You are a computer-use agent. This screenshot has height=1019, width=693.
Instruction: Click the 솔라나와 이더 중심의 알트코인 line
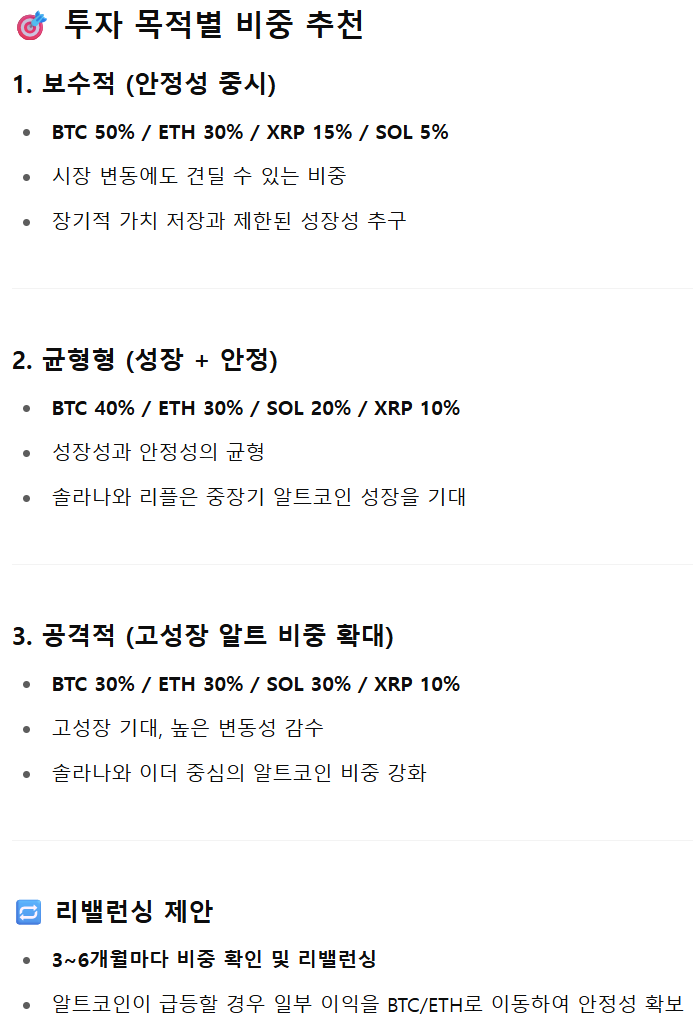coord(239,773)
